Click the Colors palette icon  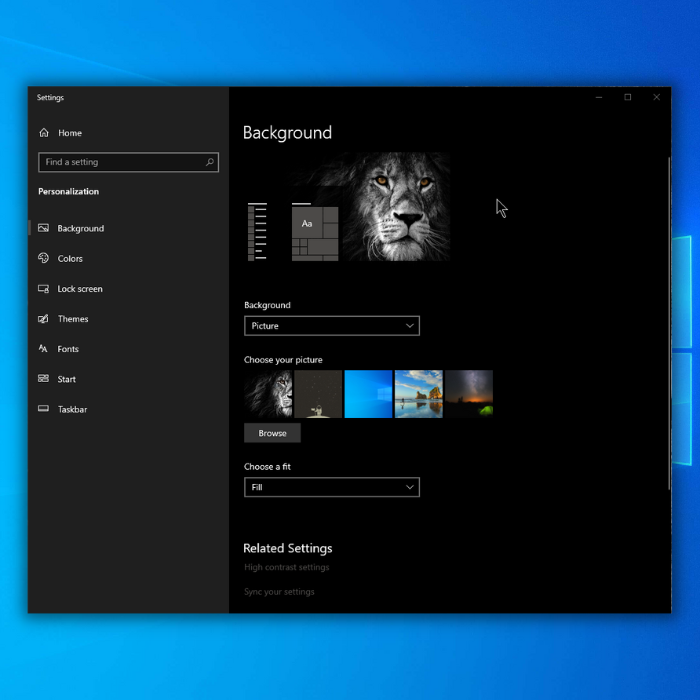click(x=43, y=258)
